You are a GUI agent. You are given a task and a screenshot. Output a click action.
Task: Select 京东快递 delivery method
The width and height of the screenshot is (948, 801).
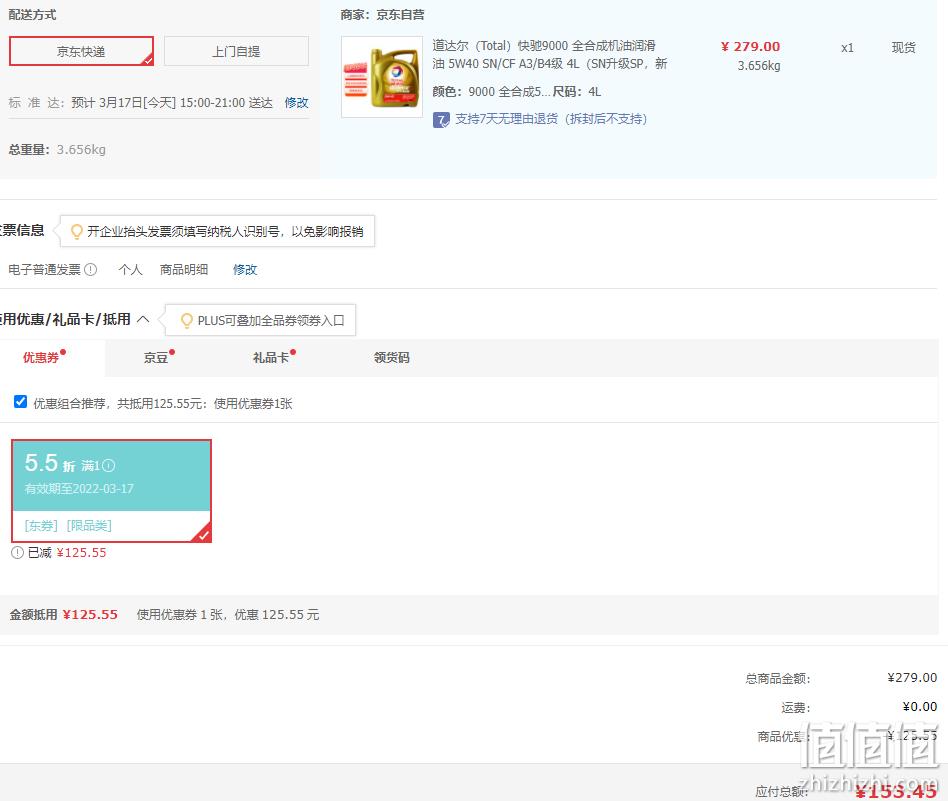pyautogui.click(x=81, y=51)
